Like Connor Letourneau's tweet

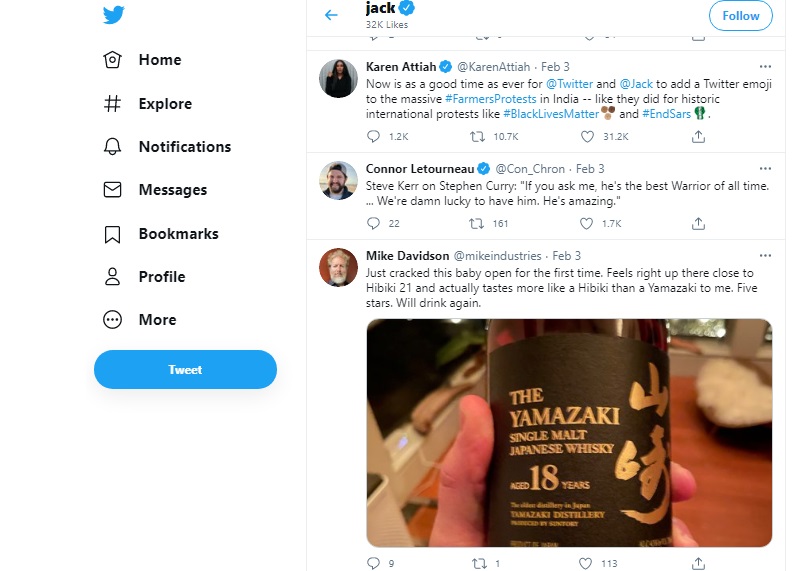pos(586,223)
